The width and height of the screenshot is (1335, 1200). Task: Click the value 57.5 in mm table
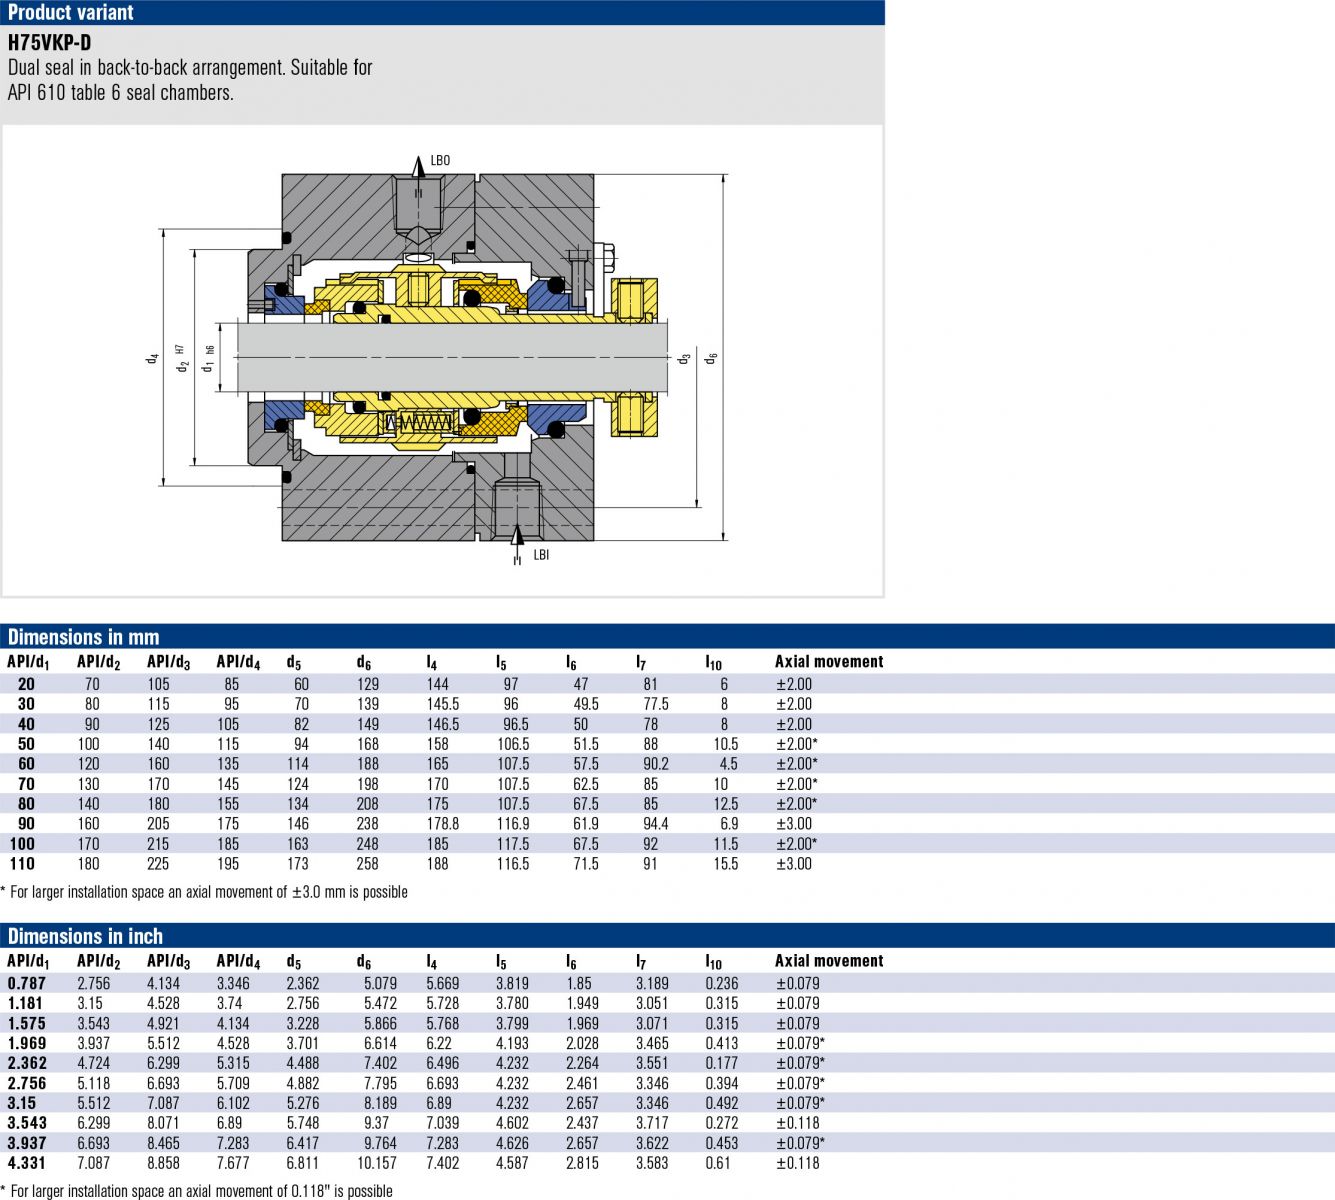click(586, 764)
